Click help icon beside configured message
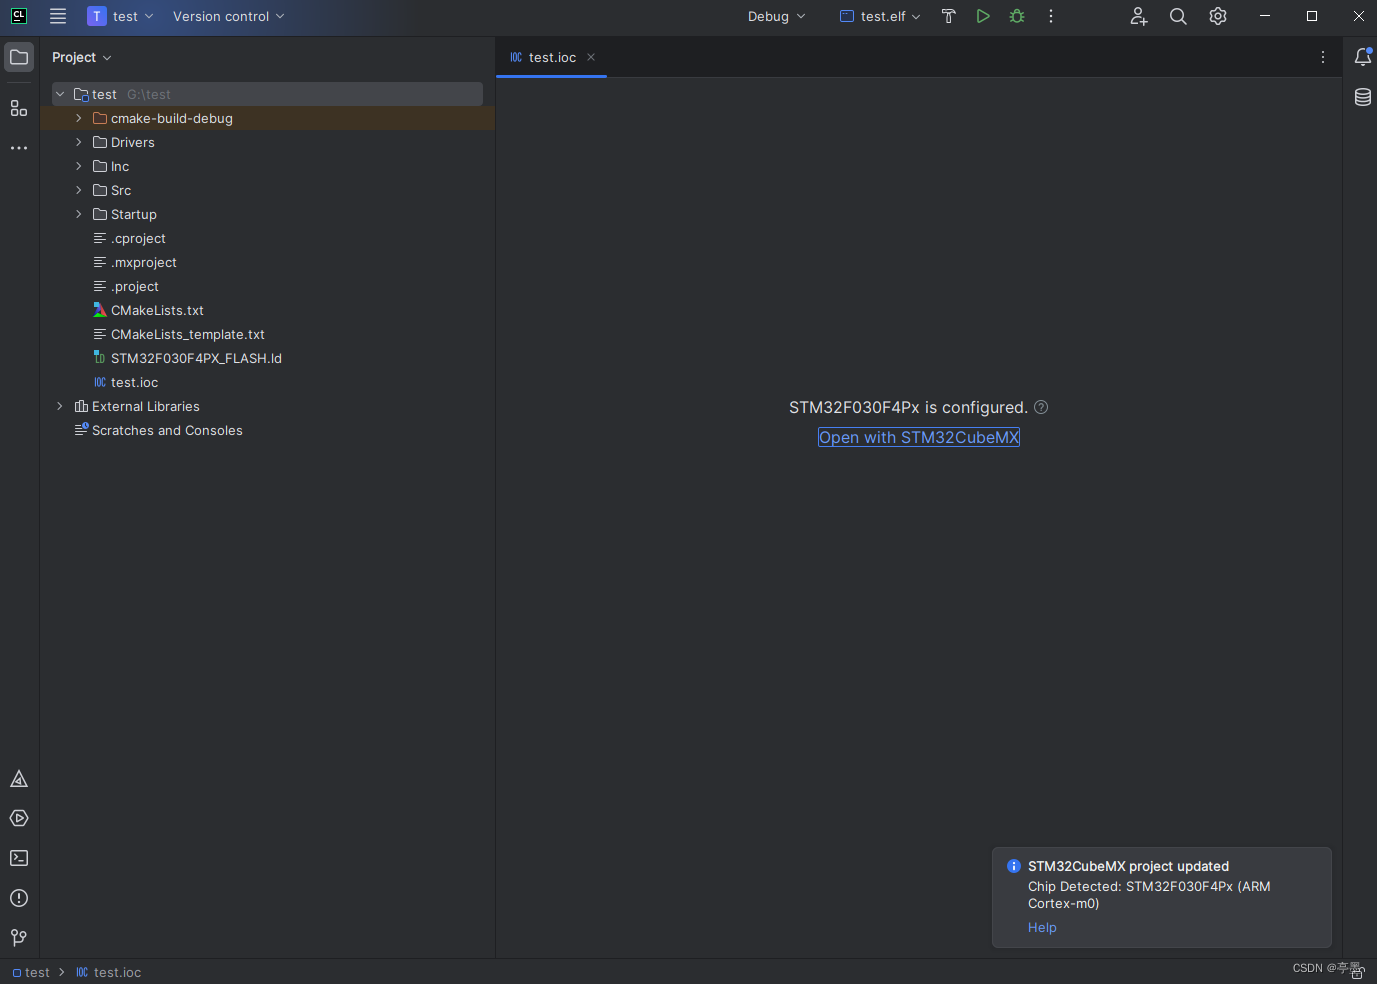Image resolution: width=1377 pixels, height=984 pixels. pyautogui.click(x=1041, y=407)
